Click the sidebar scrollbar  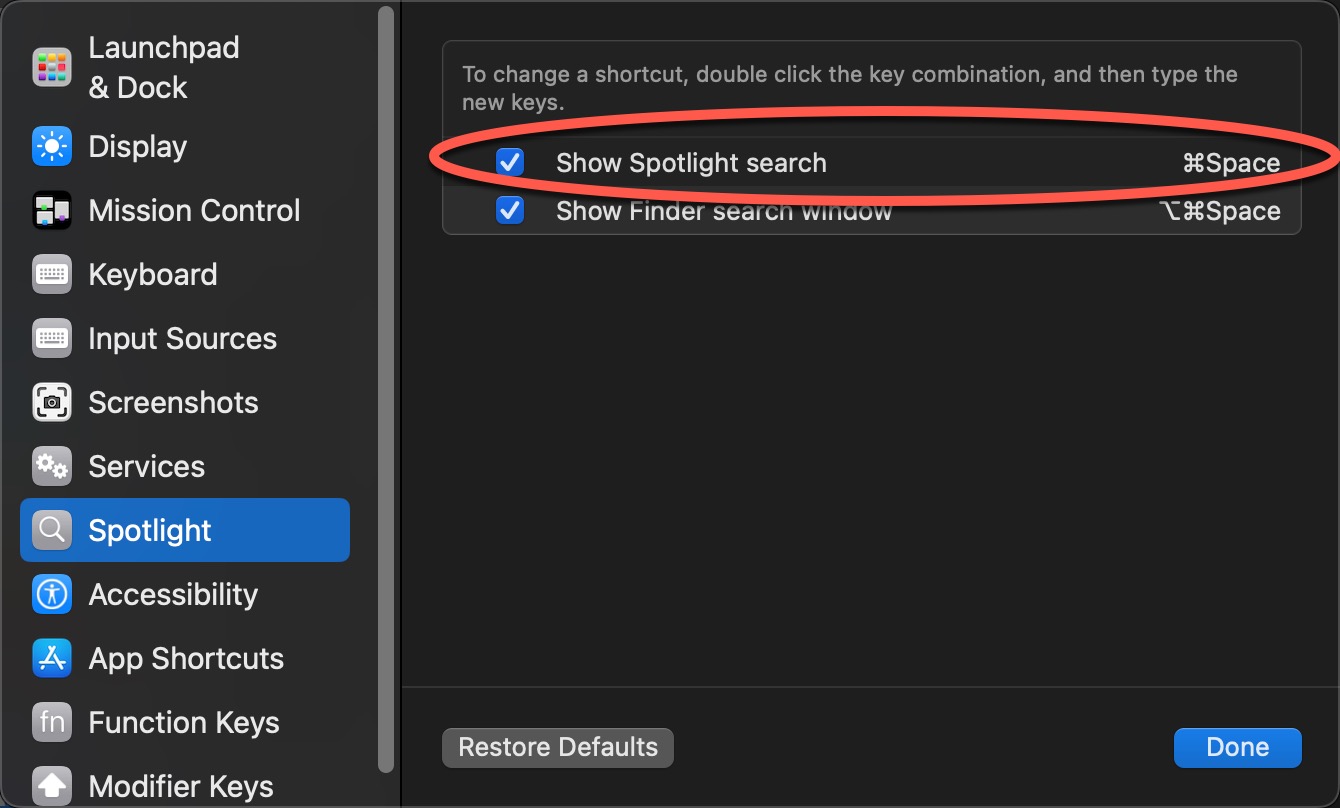tap(386, 300)
